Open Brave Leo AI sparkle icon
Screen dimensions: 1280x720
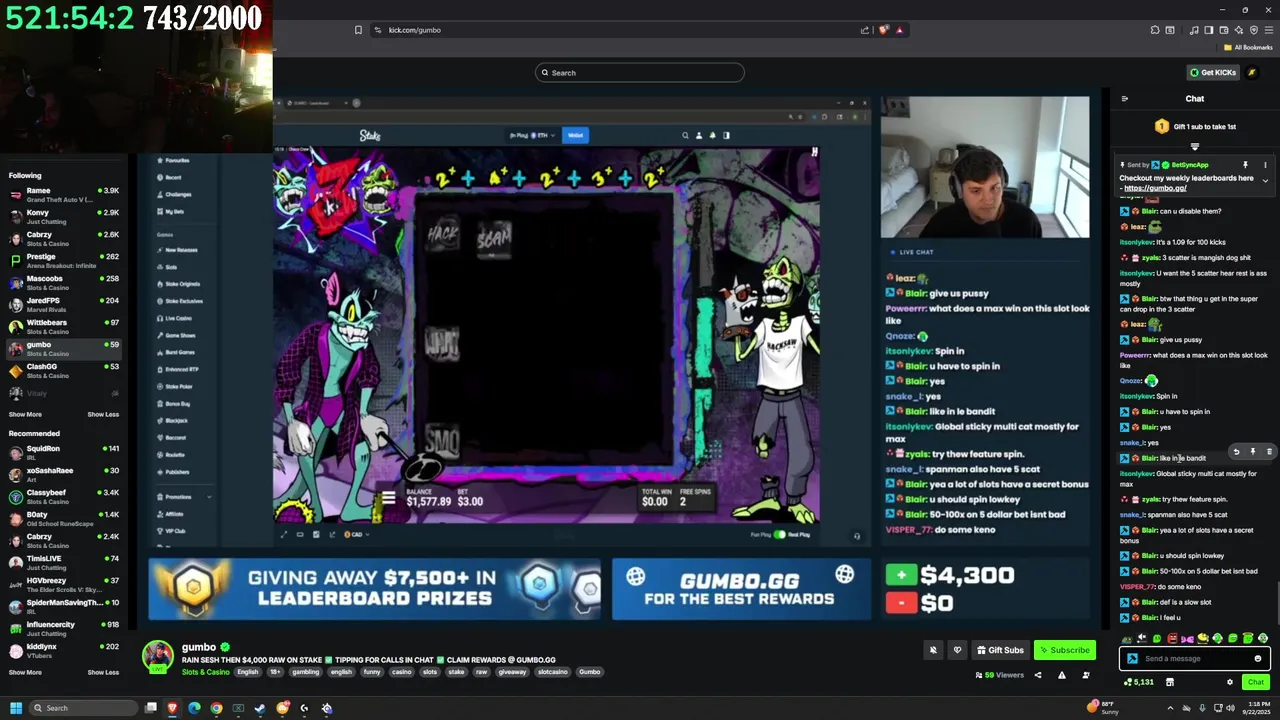[x=1239, y=30]
